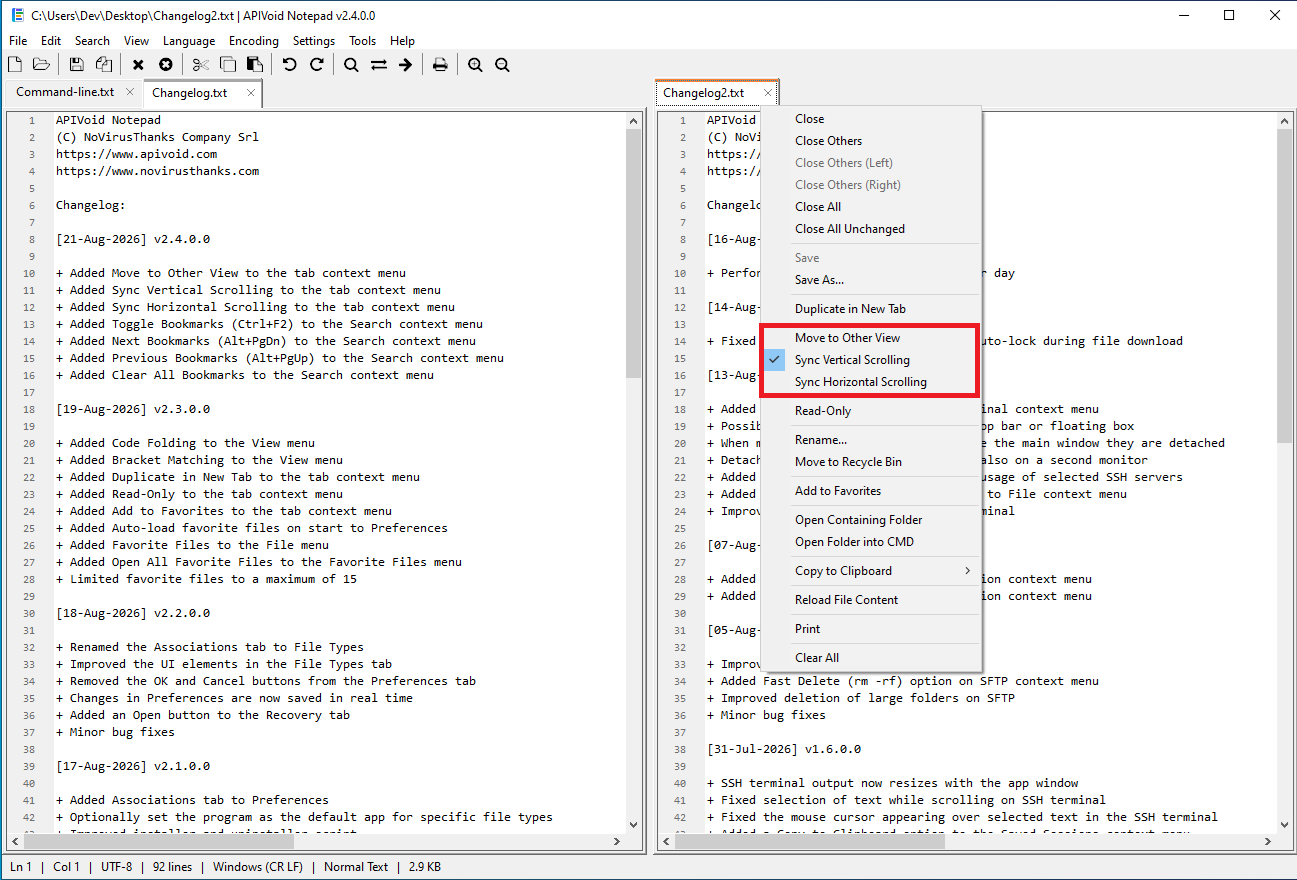Screen dimensions: 1297x880
Task: Click the Copy toolbar icon
Action: click(228, 65)
